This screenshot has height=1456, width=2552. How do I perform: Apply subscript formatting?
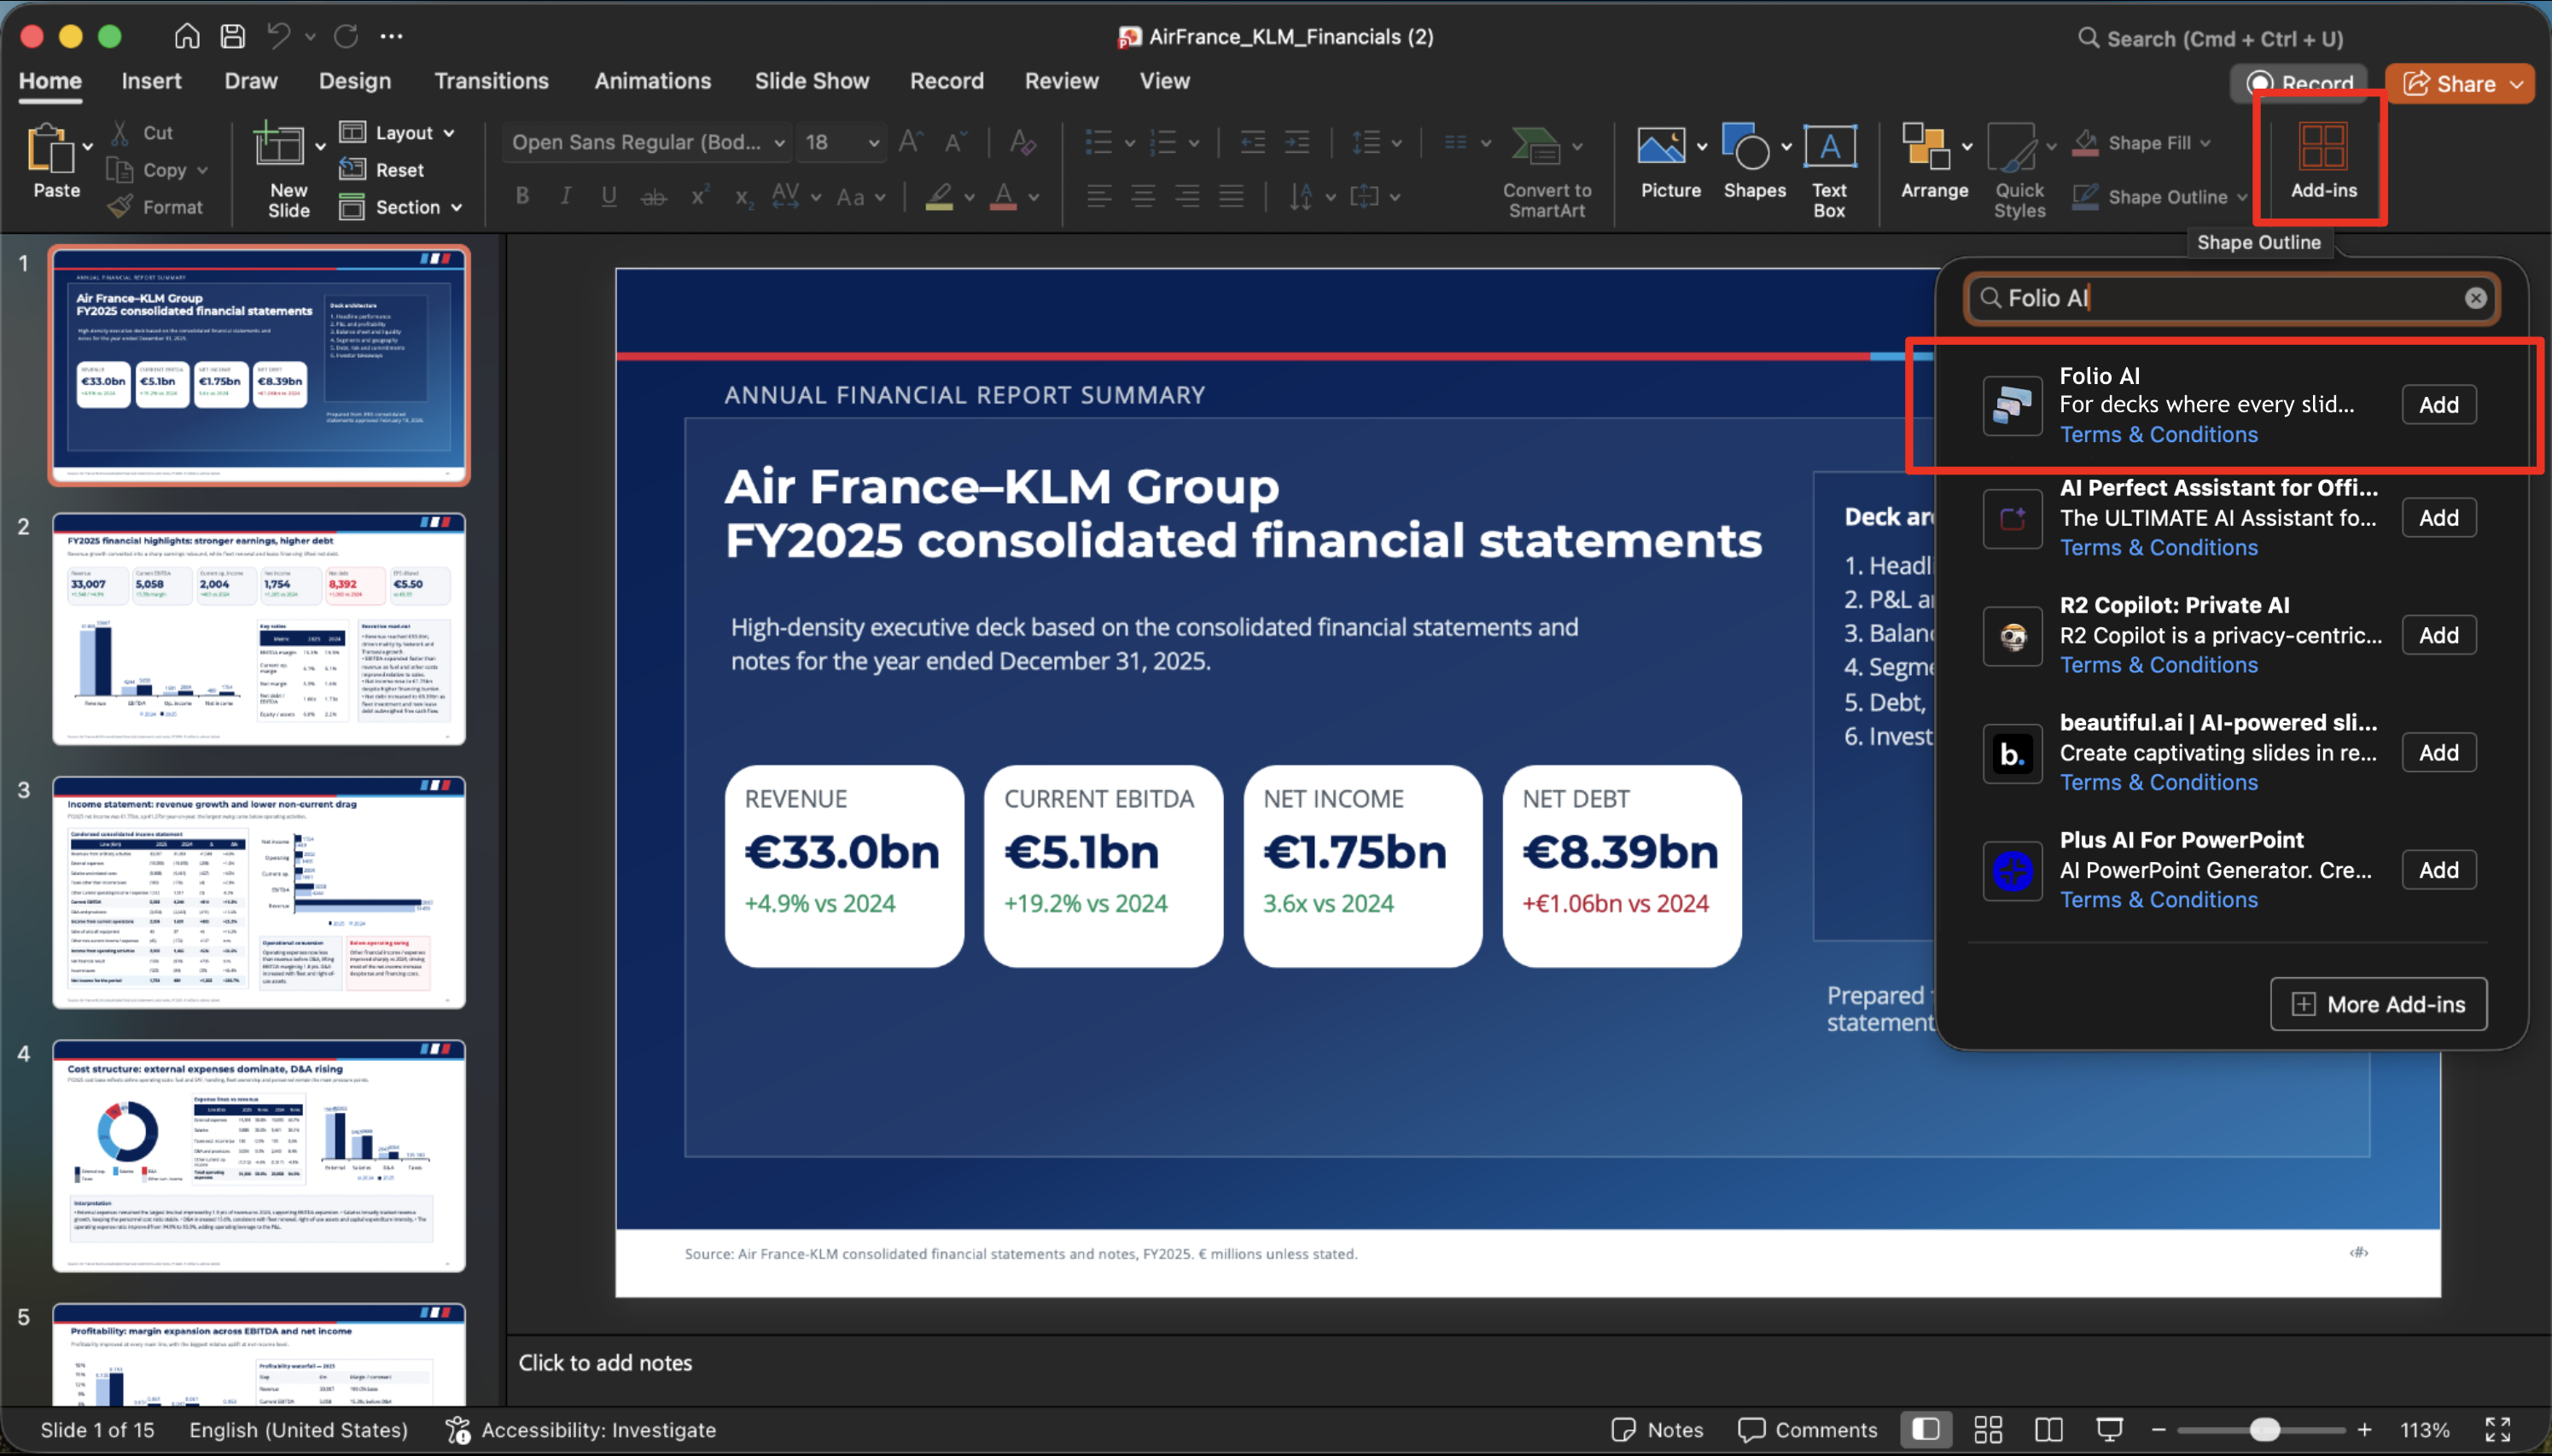pyautogui.click(x=743, y=197)
